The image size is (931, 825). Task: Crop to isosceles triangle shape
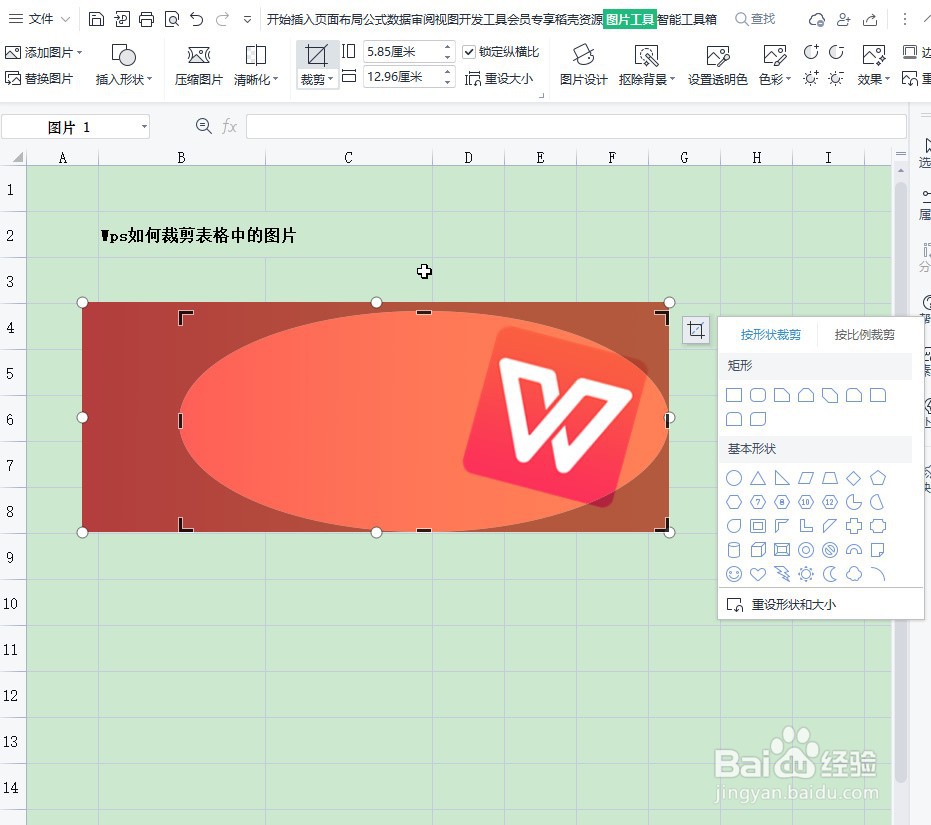758,478
